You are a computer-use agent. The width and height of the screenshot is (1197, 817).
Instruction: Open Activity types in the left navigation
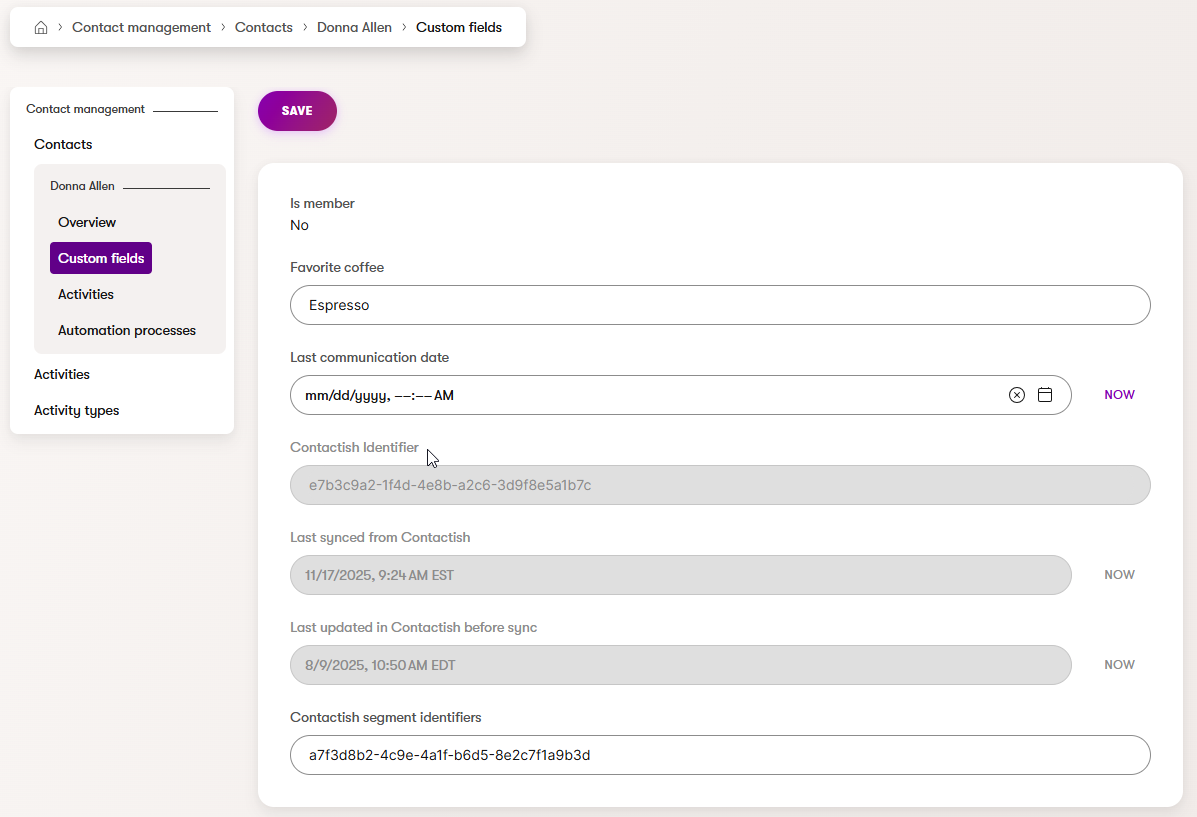(x=76, y=410)
